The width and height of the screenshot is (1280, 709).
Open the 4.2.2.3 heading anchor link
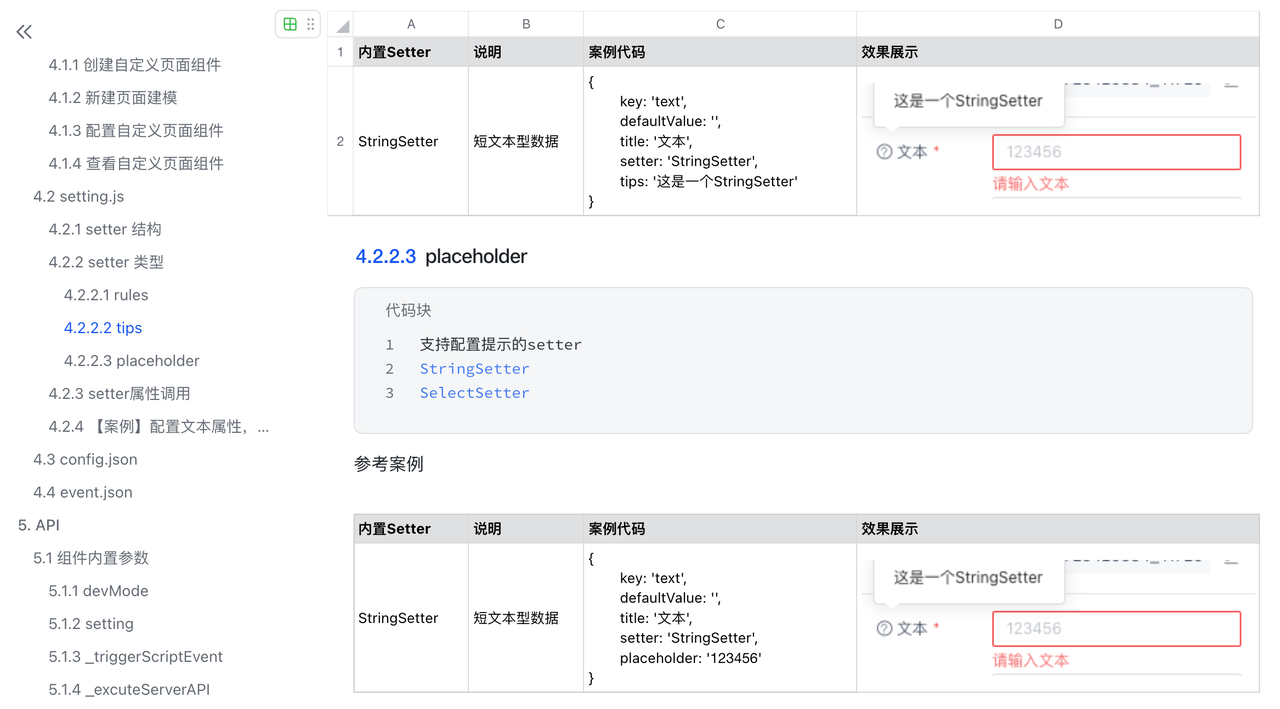pos(385,256)
